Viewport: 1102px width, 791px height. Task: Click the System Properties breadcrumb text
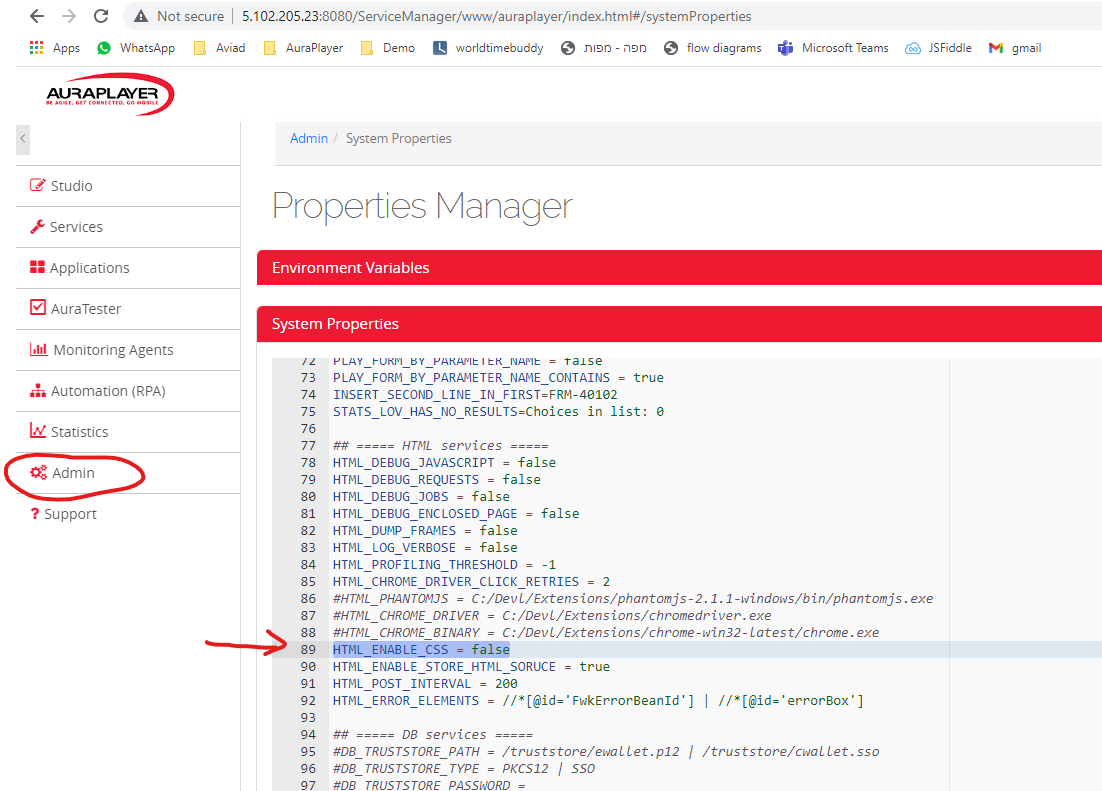398,139
